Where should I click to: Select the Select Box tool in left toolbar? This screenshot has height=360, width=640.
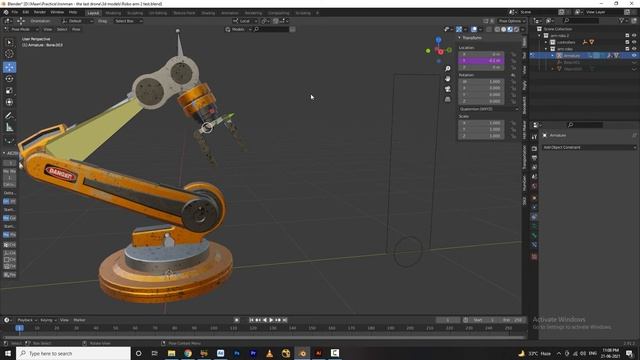[x=9, y=42]
